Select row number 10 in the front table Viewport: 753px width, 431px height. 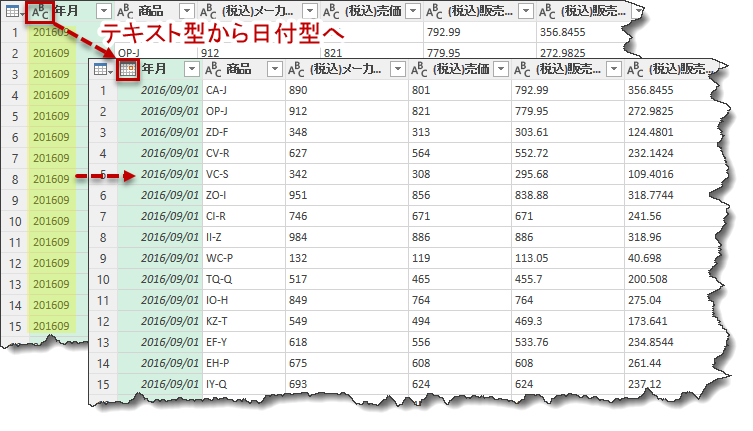pyautogui.click(x=103, y=280)
